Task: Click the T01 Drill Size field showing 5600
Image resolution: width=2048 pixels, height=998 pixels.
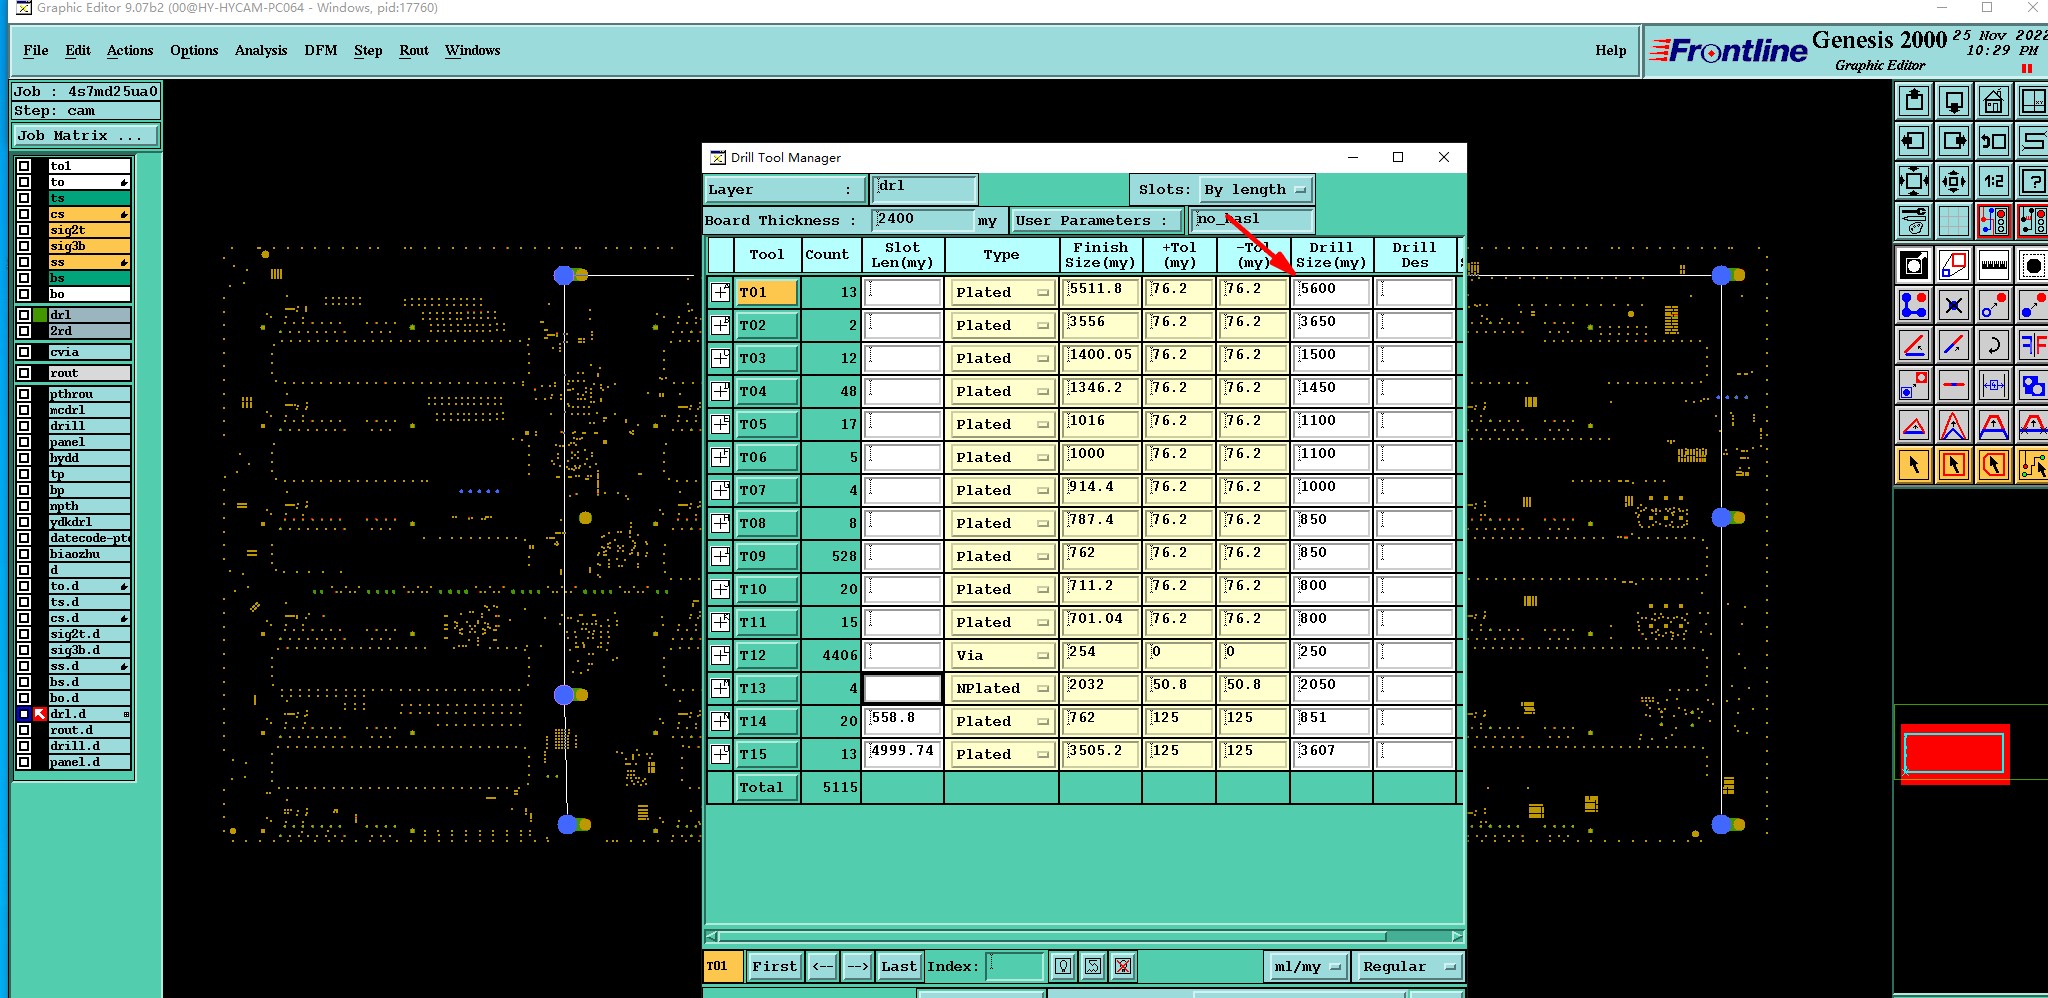Action: click(x=1331, y=292)
